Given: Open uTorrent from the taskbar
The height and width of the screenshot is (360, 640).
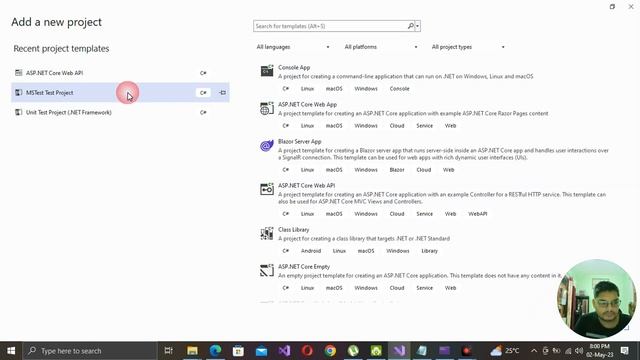Looking at the screenshot, I should [353, 351].
